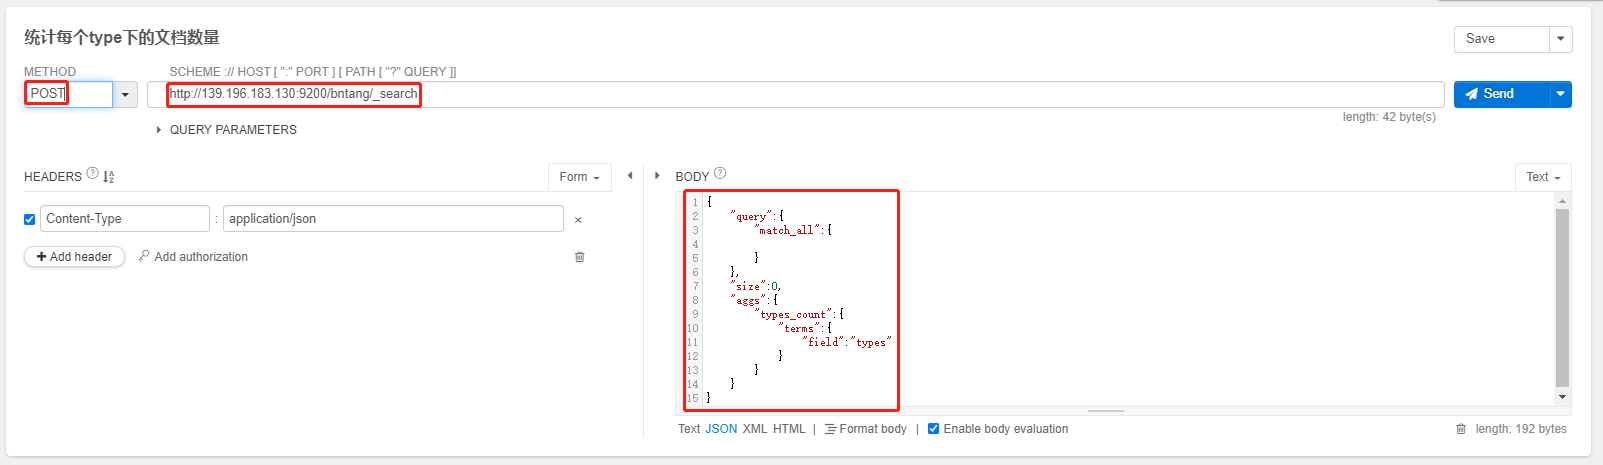Toggle the Content-Type header checkbox
1603x465 pixels.
[30, 219]
